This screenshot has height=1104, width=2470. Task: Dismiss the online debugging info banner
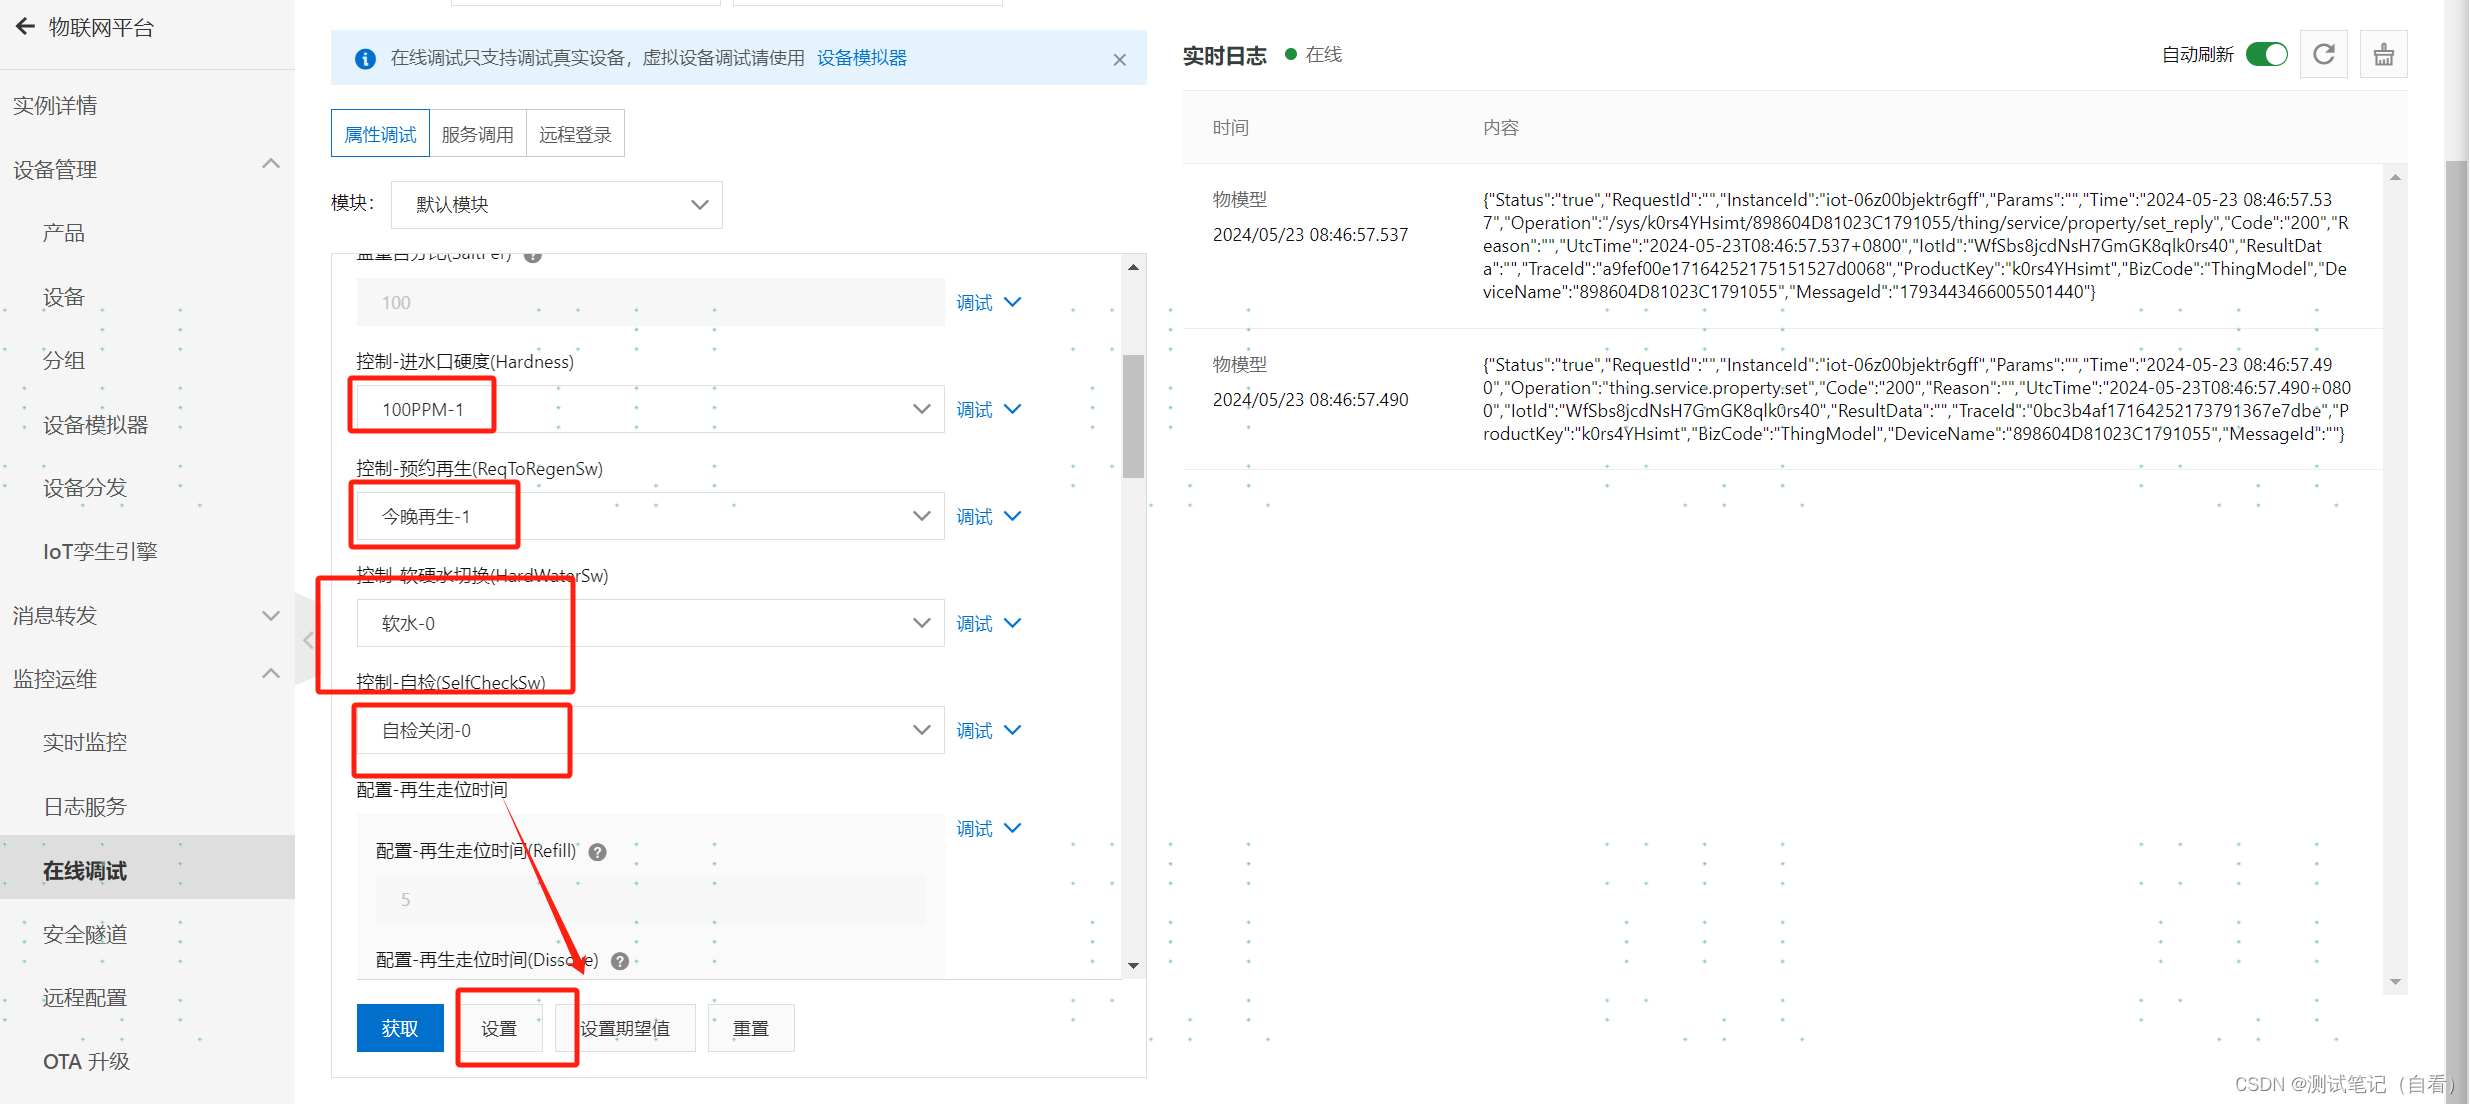[x=1119, y=59]
